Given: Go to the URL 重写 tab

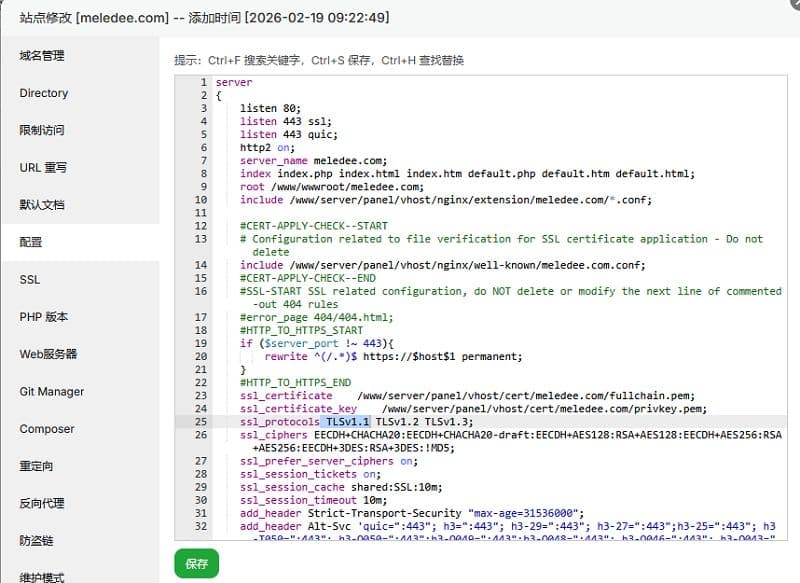Looking at the screenshot, I should [x=43, y=167].
